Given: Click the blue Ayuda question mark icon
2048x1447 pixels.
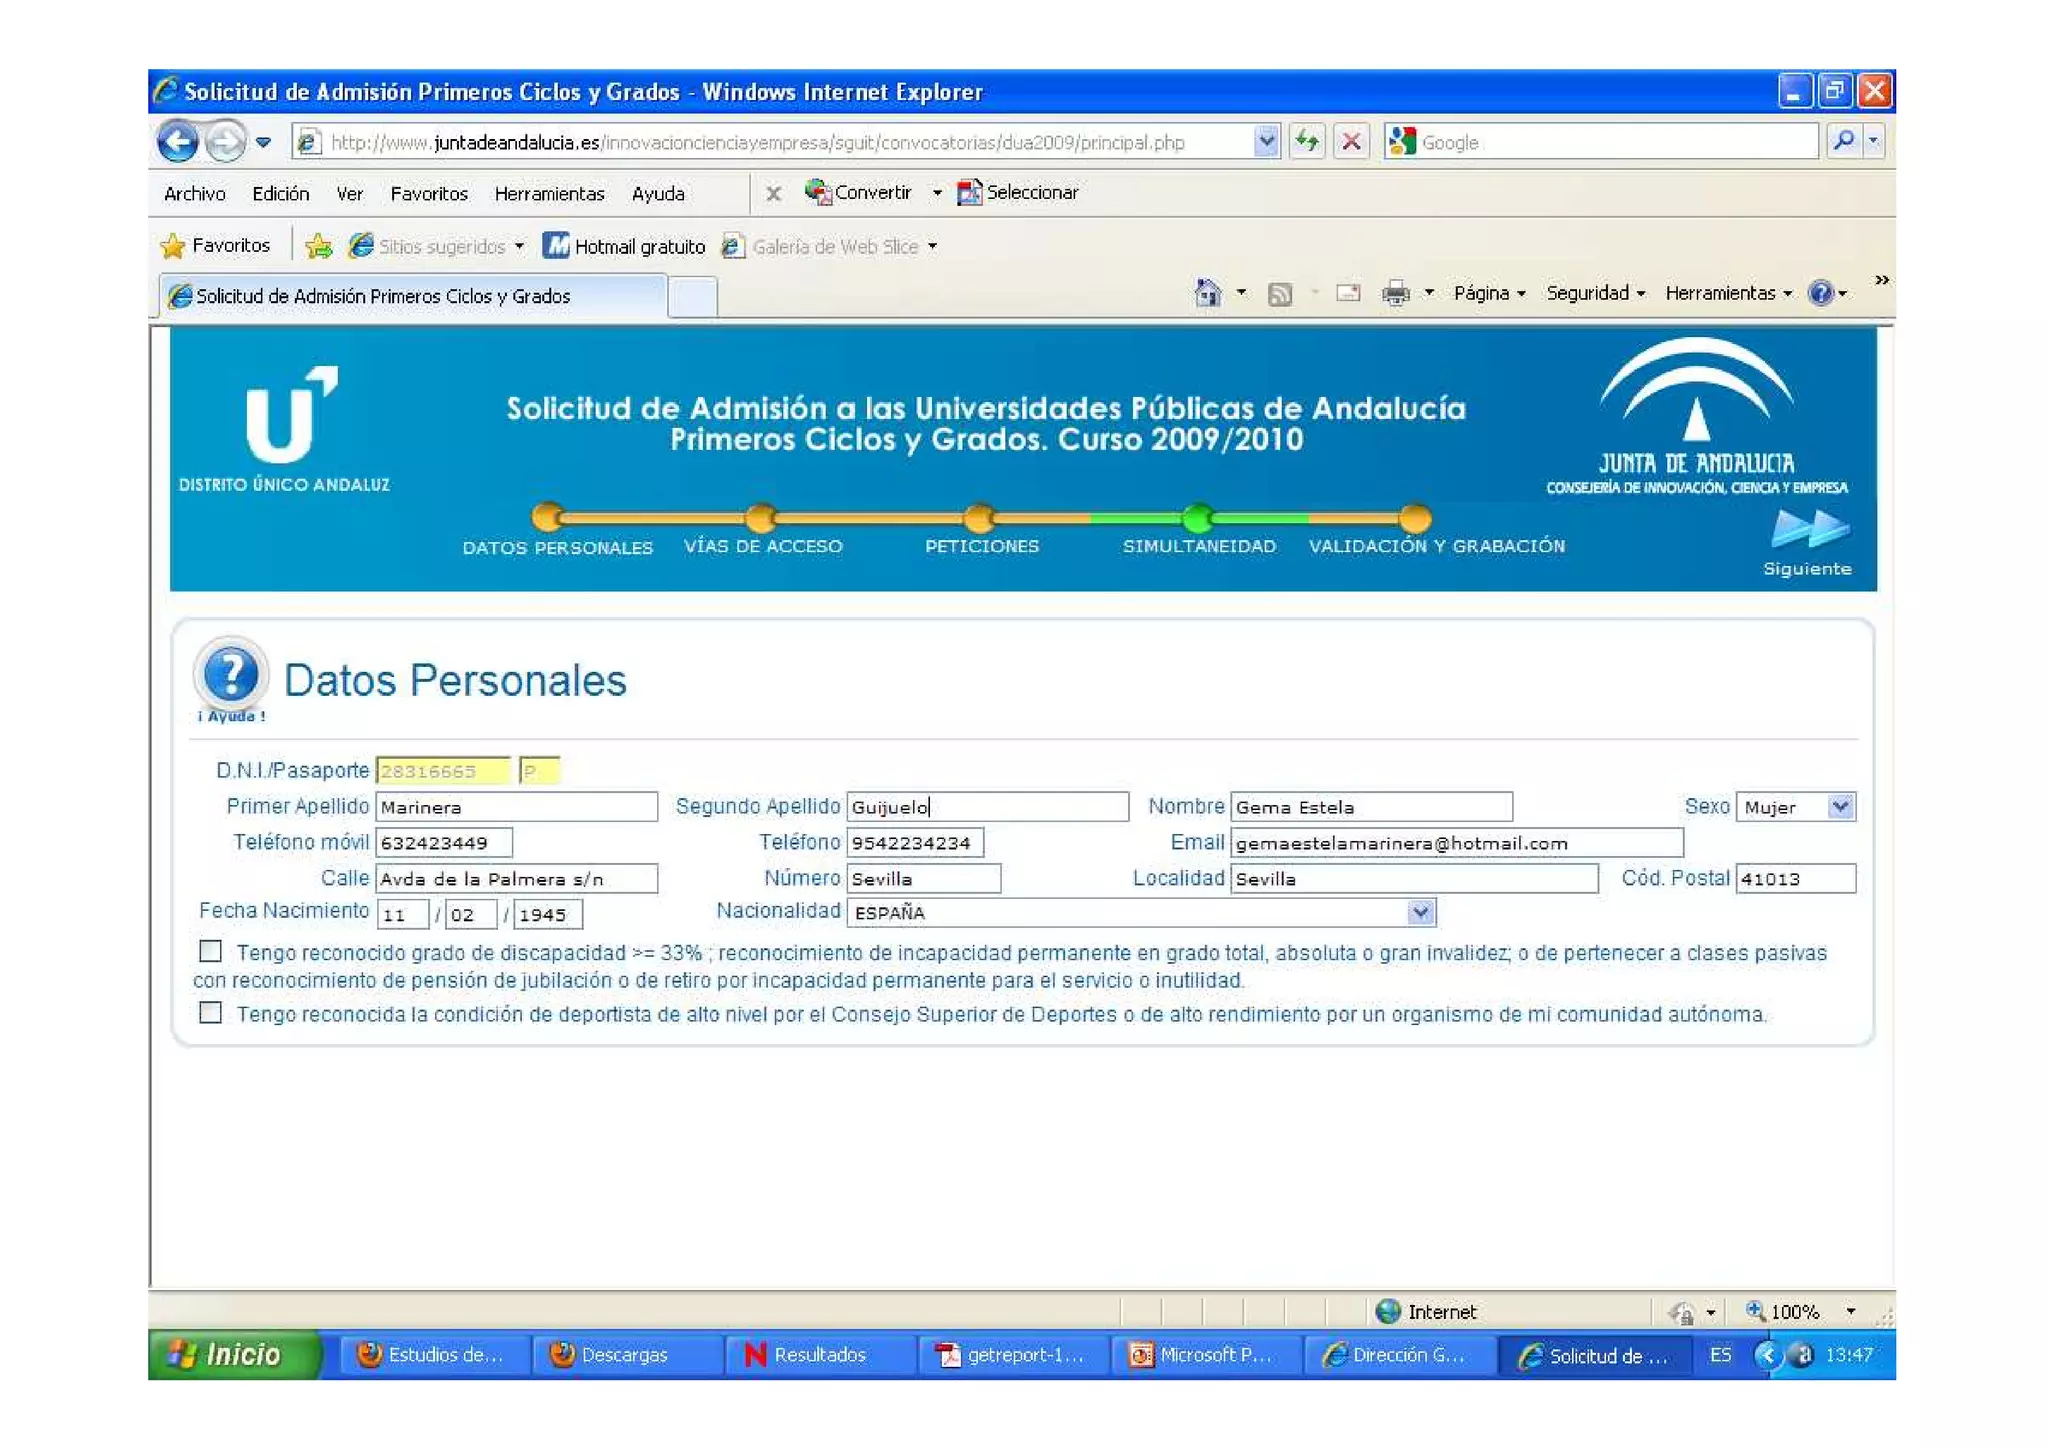Looking at the screenshot, I should pos(231,674).
